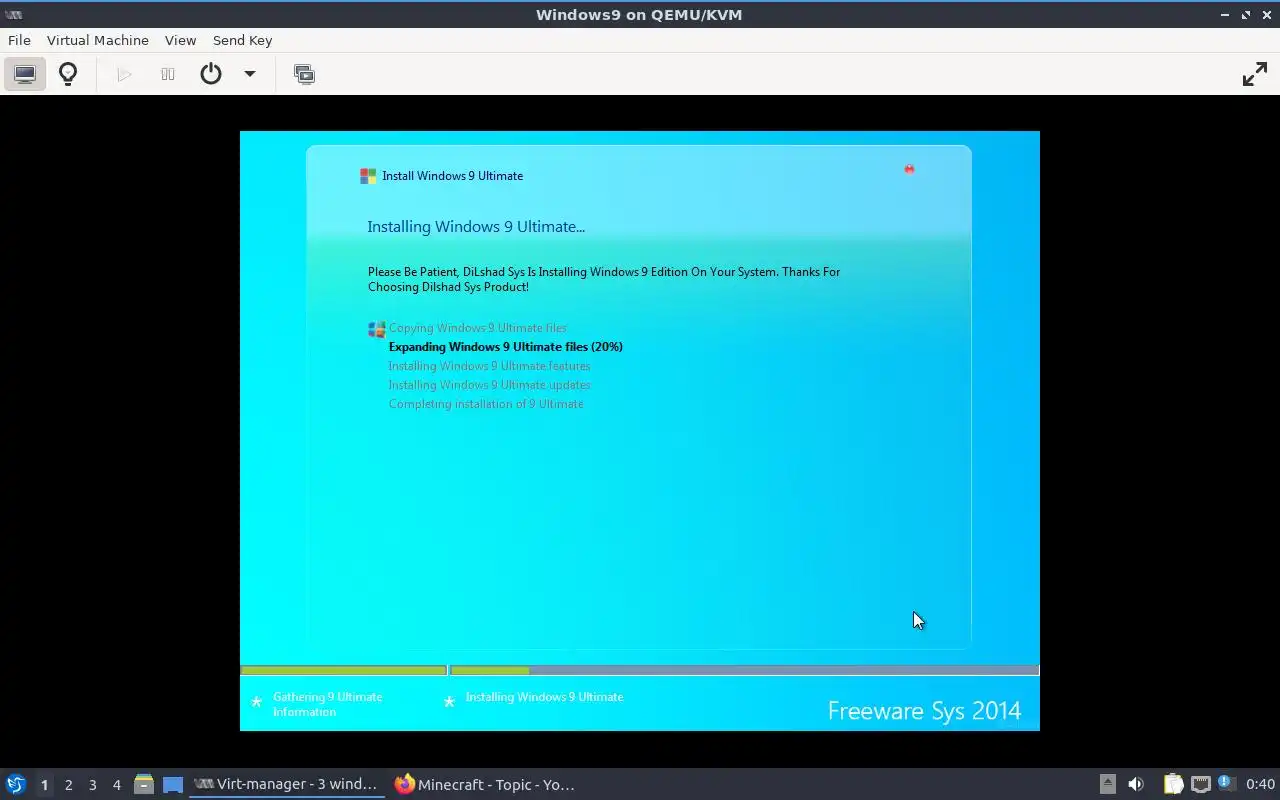Click the 'Freeware Sys 2014' text
The height and width of the screenshot is (800, 1280).
coord(924,711)
